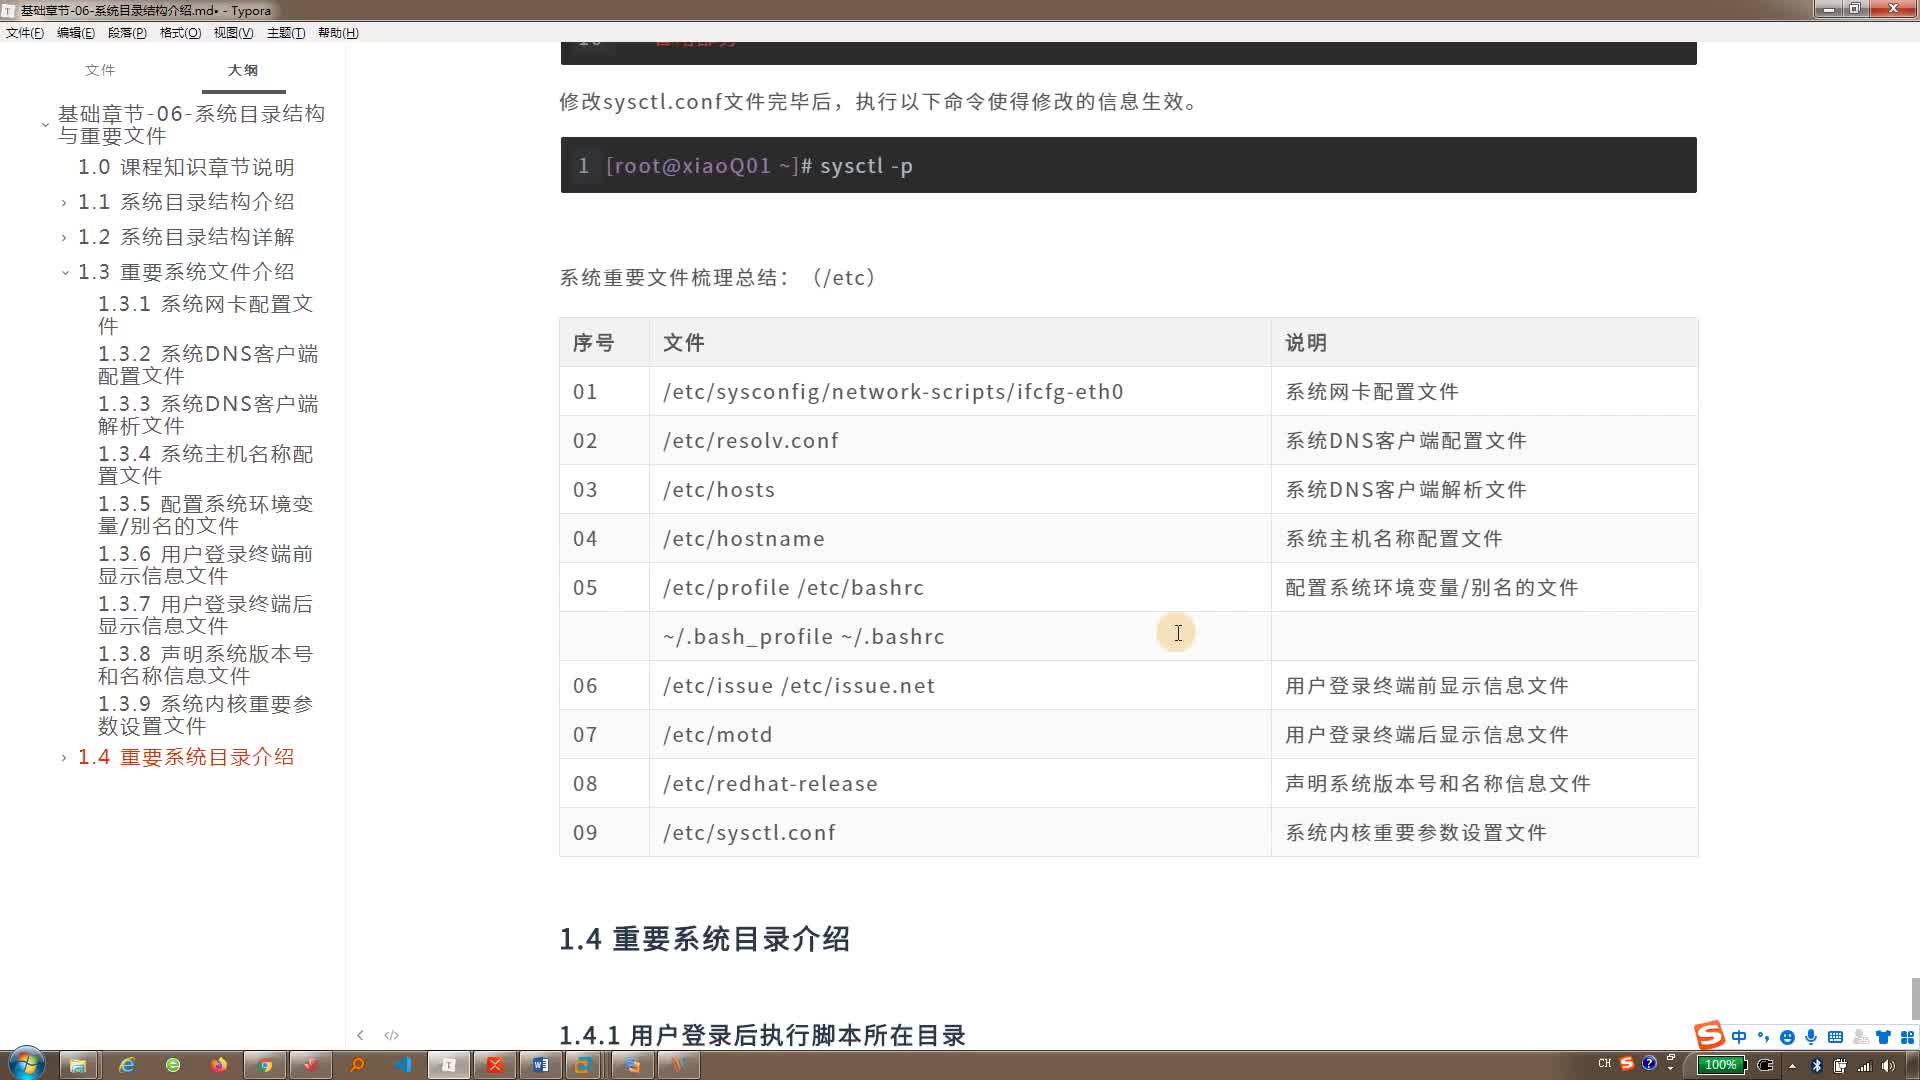Open Sogou toolbox grid icon

[x=1907, y=1037]
